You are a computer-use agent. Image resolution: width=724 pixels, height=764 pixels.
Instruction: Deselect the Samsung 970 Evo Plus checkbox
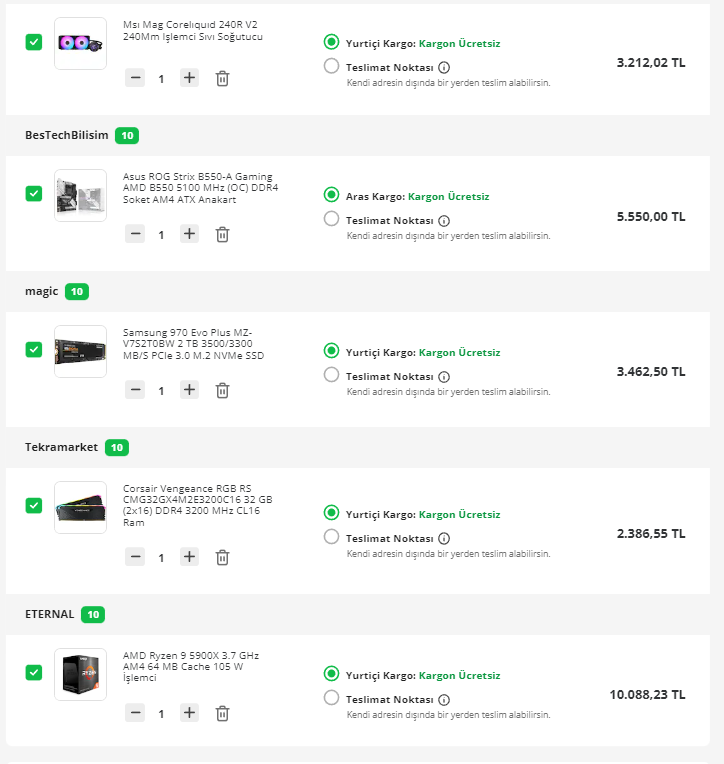34,349
